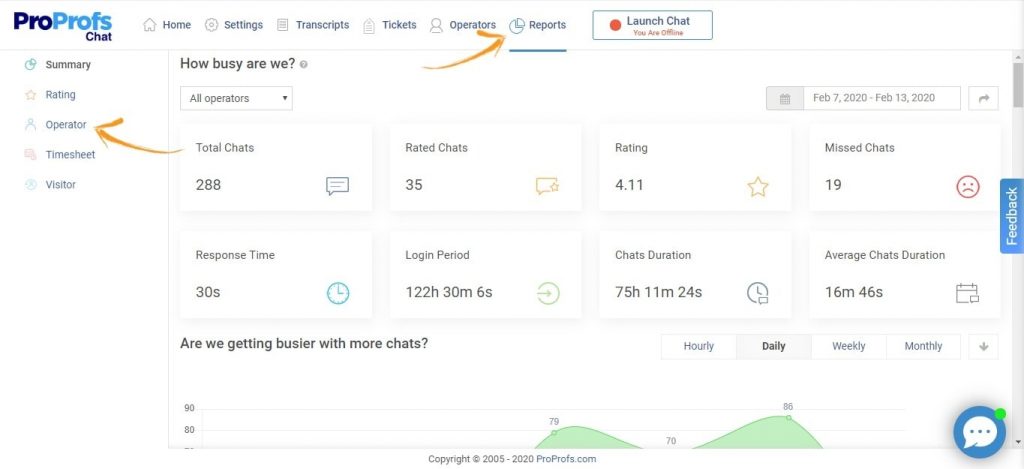
Task: Open the Operator report in sidebar
Action: (x=65, y=125)
